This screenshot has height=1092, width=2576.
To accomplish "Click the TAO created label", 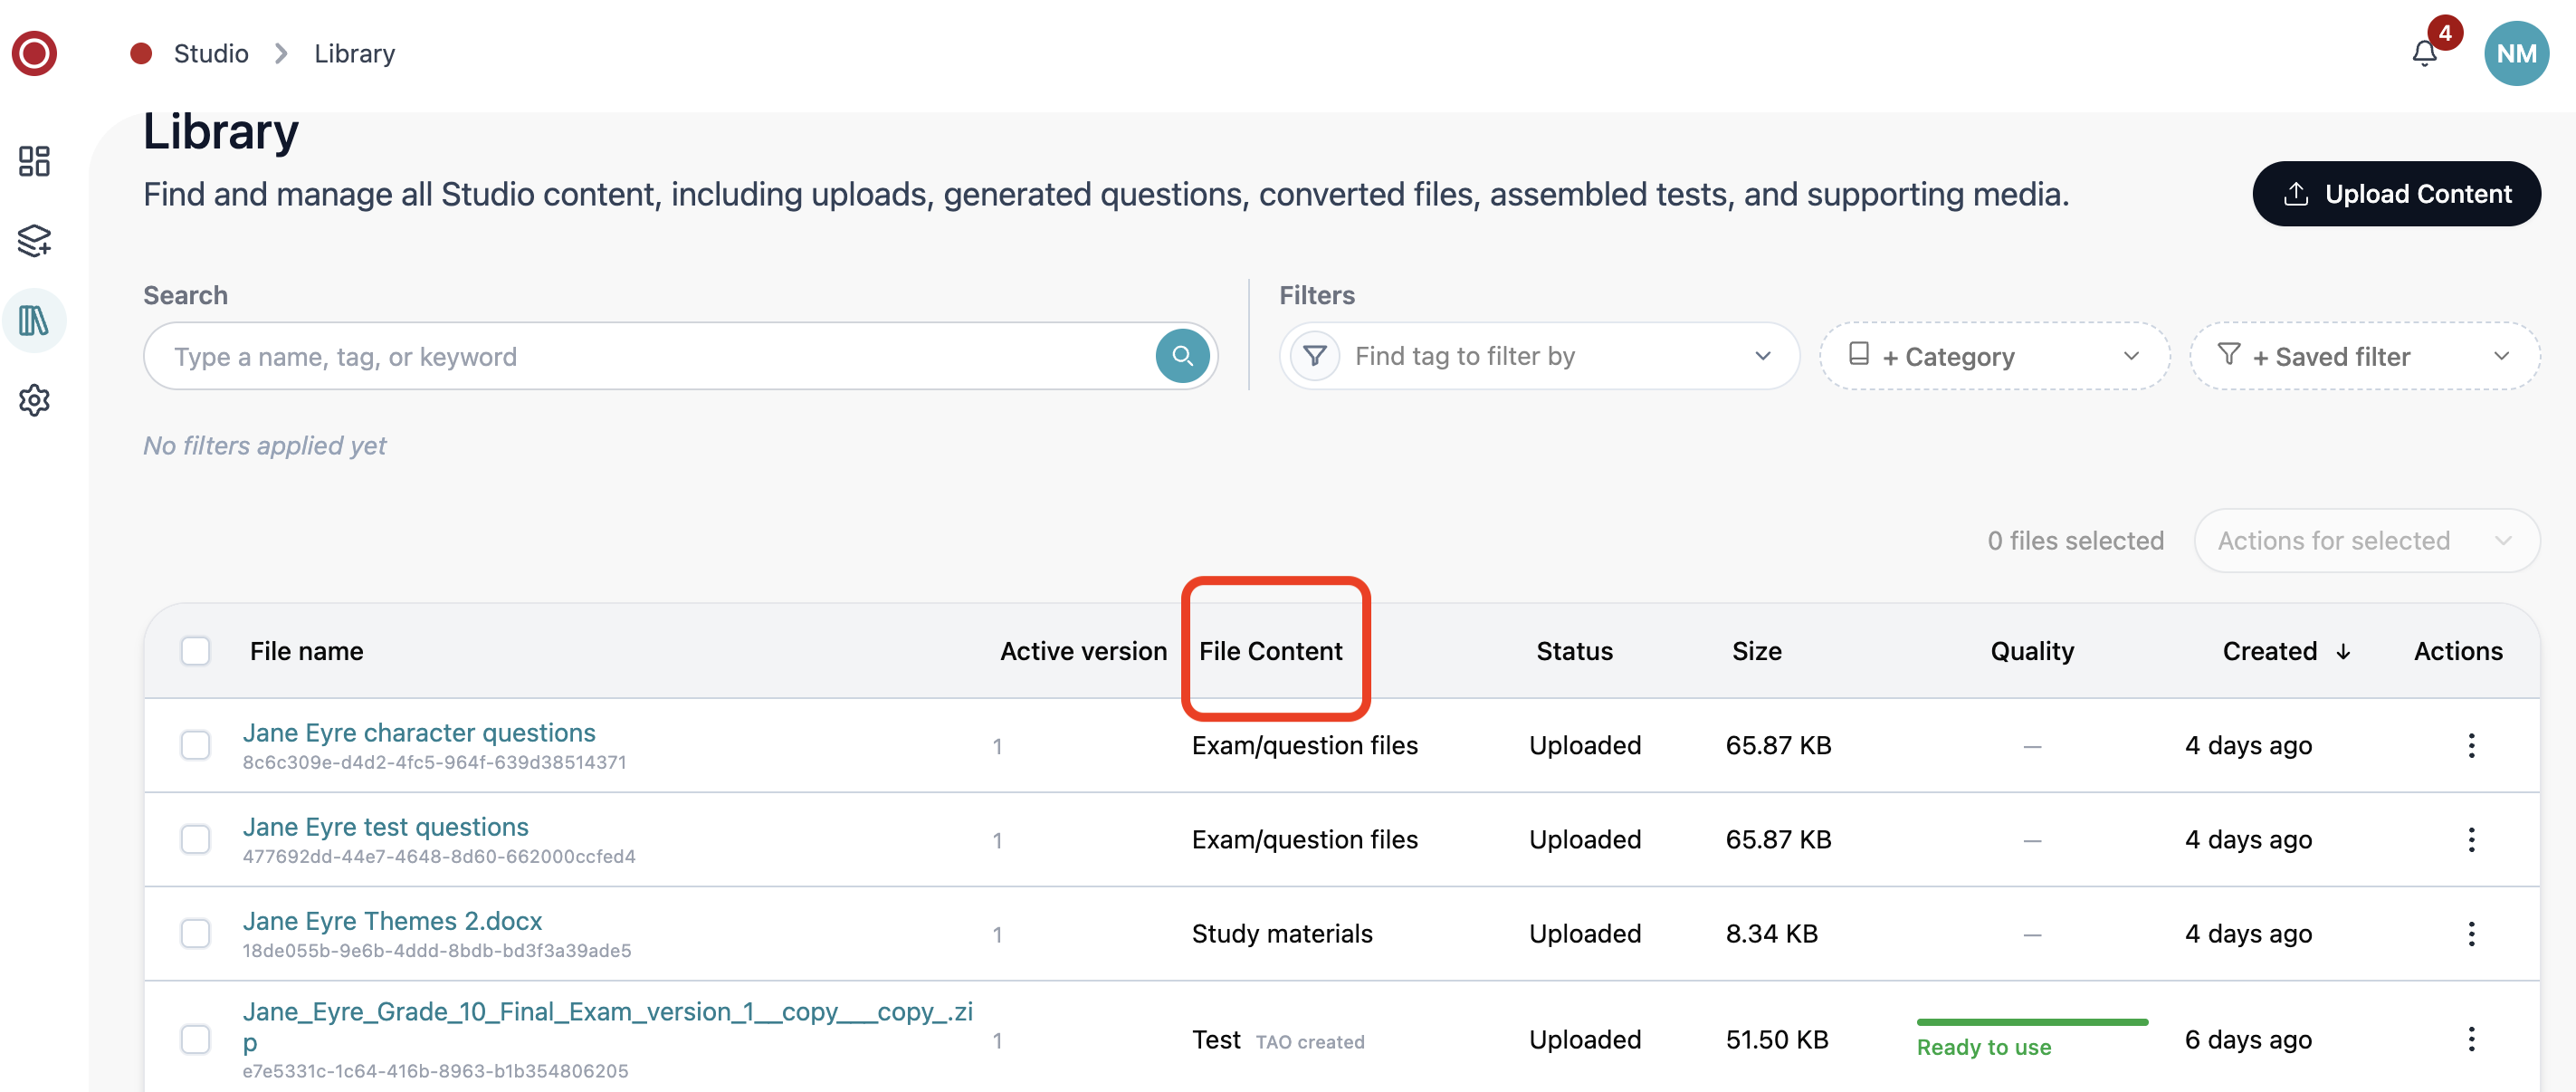I will click(1310, 1042).
